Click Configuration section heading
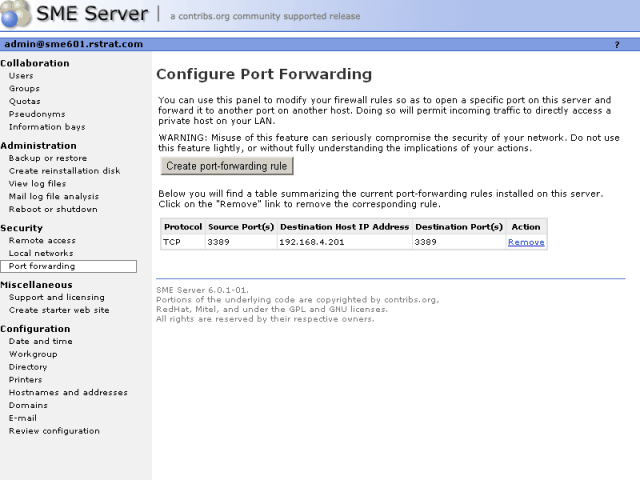640x480 pixels. (35, 329)
